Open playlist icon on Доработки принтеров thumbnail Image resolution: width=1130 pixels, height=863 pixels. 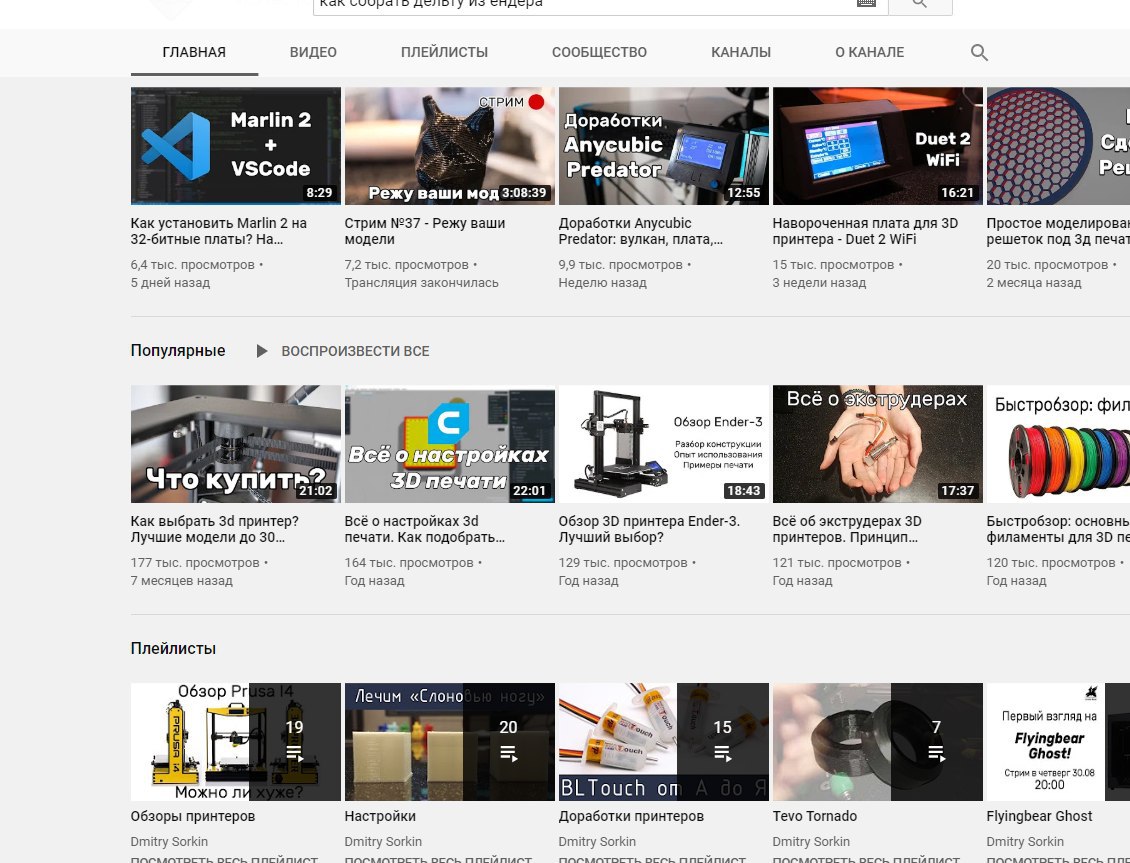(722, 754)
